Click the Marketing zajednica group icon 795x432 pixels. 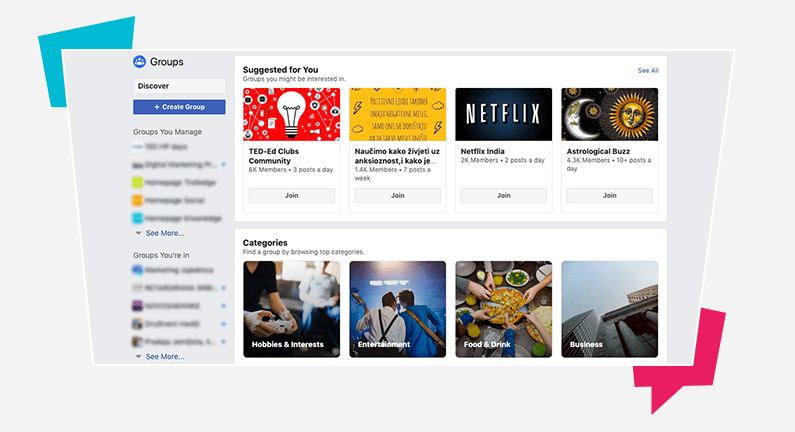pos(137,270)
